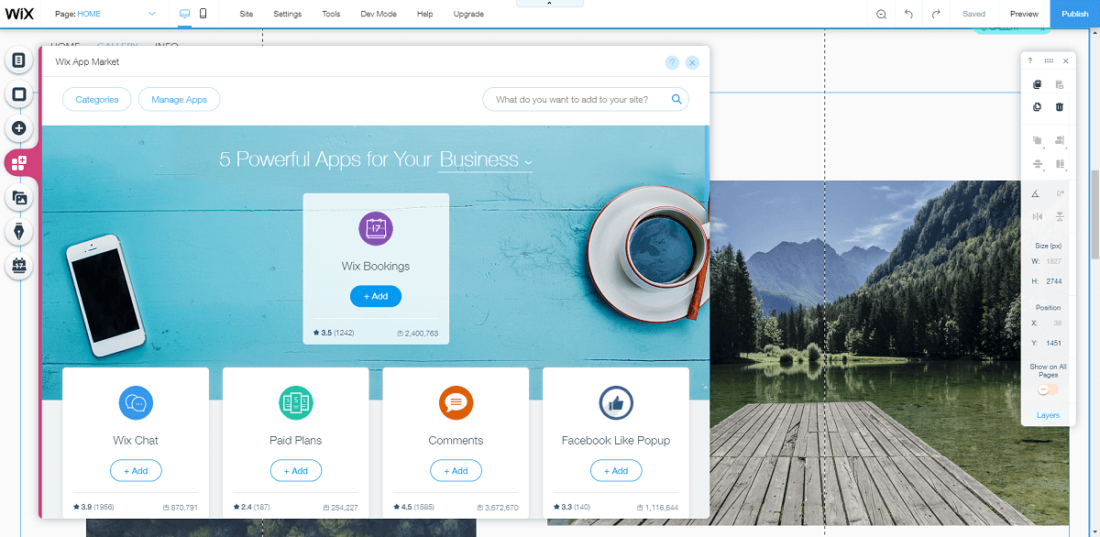Click the lake landscape image on canvas
This screenshot has width=1100, height=537.
point(865,353)
